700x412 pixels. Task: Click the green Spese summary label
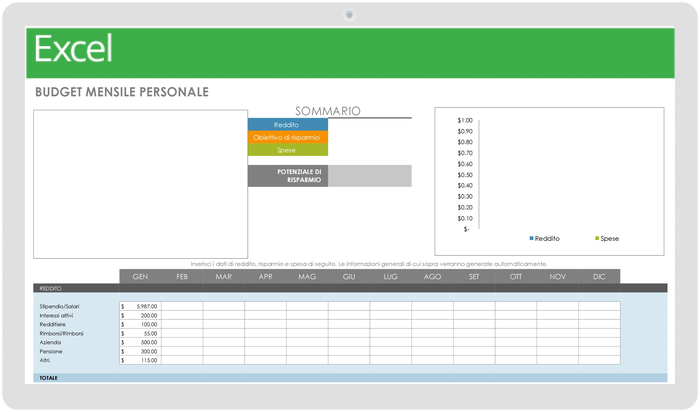click(288, 150)
